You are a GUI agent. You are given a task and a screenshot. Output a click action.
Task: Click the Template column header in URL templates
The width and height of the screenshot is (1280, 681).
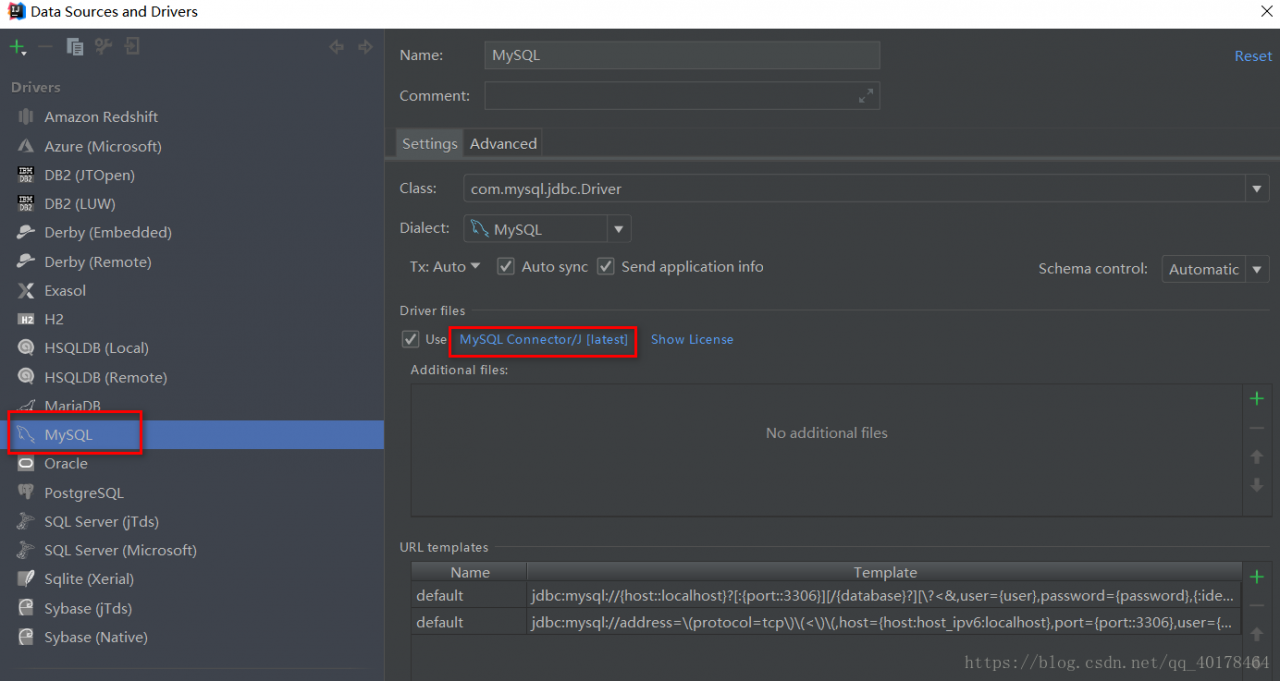(885, 572)
